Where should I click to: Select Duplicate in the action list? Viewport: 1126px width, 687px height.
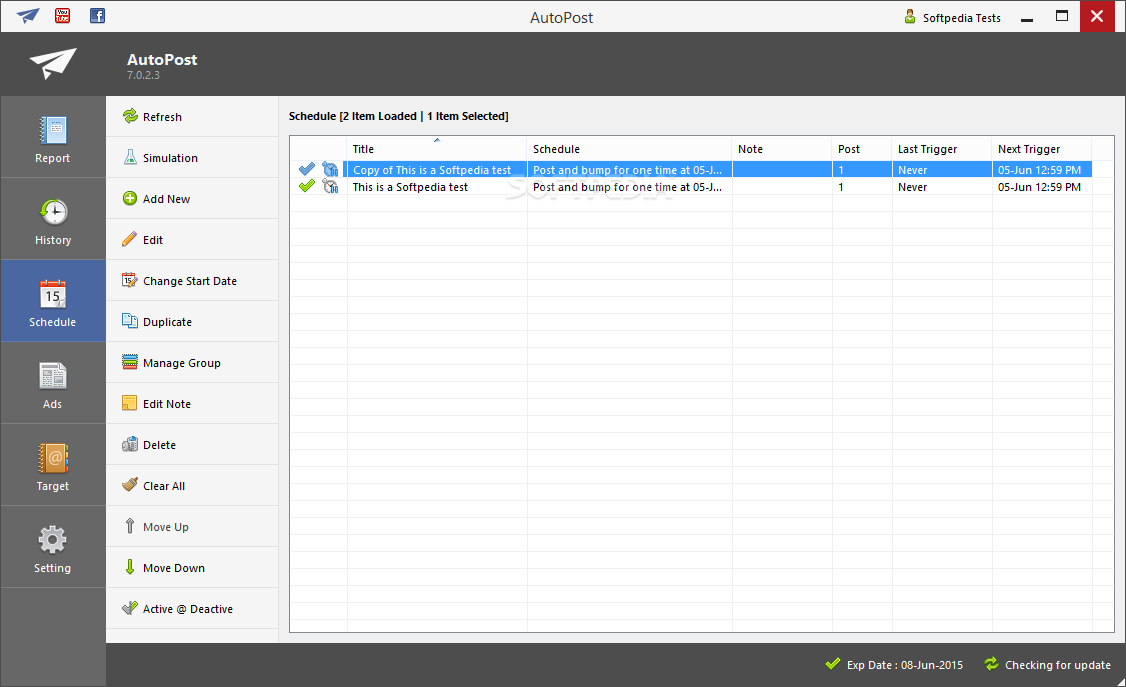click(192, 321)
